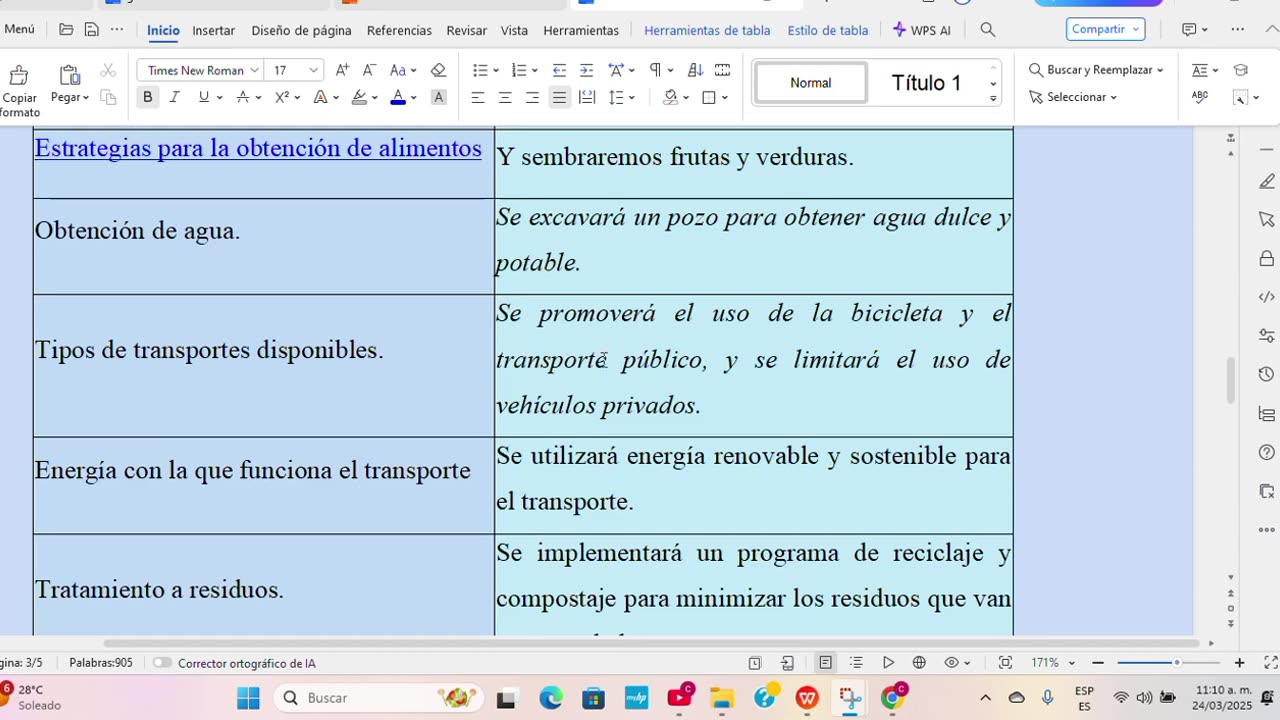This screenshot has height=720, width=1280.
Task: Click the distributed alignment icon
Action: coord(587,97)
